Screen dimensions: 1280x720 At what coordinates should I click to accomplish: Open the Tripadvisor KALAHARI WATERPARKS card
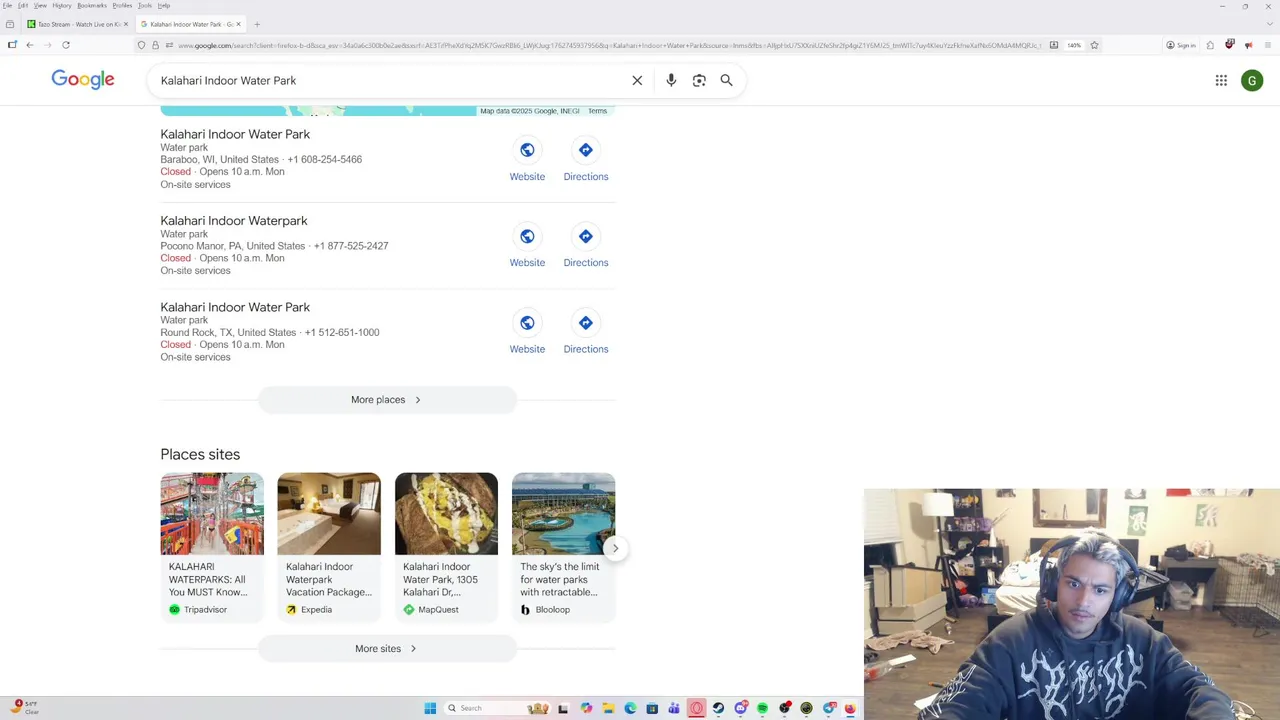pos(212,546)
